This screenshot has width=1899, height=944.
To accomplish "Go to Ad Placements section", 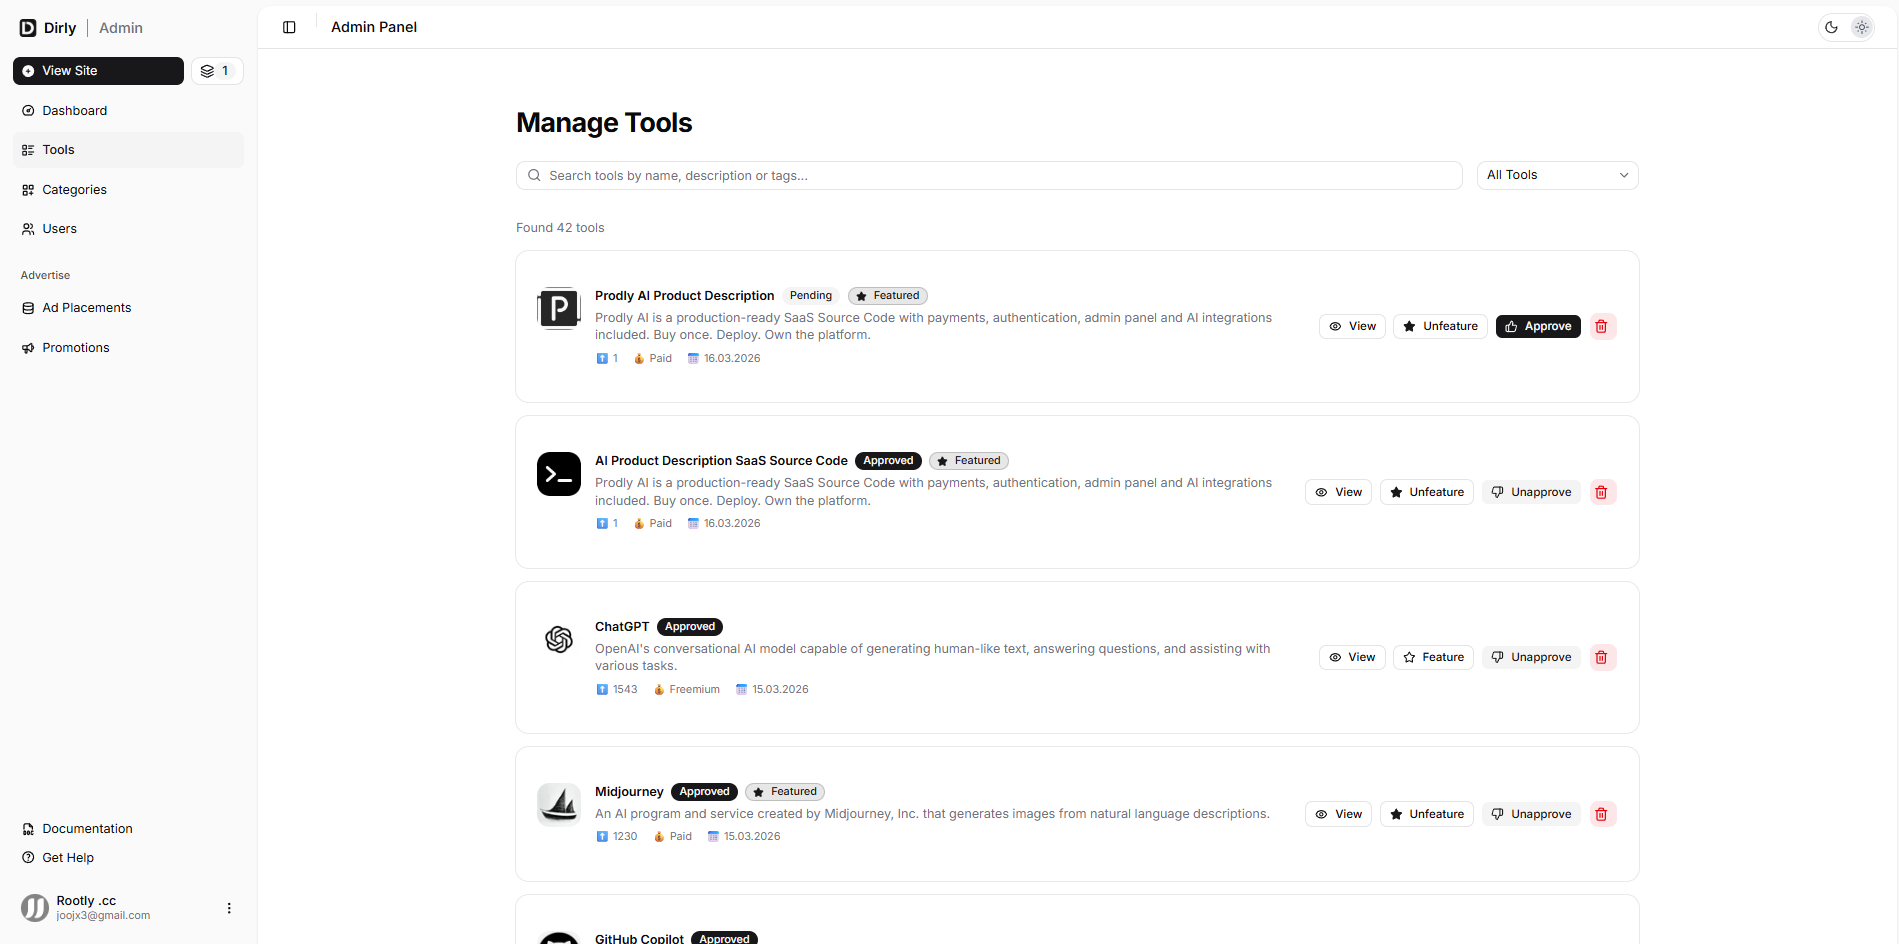I will click(86, 308).
